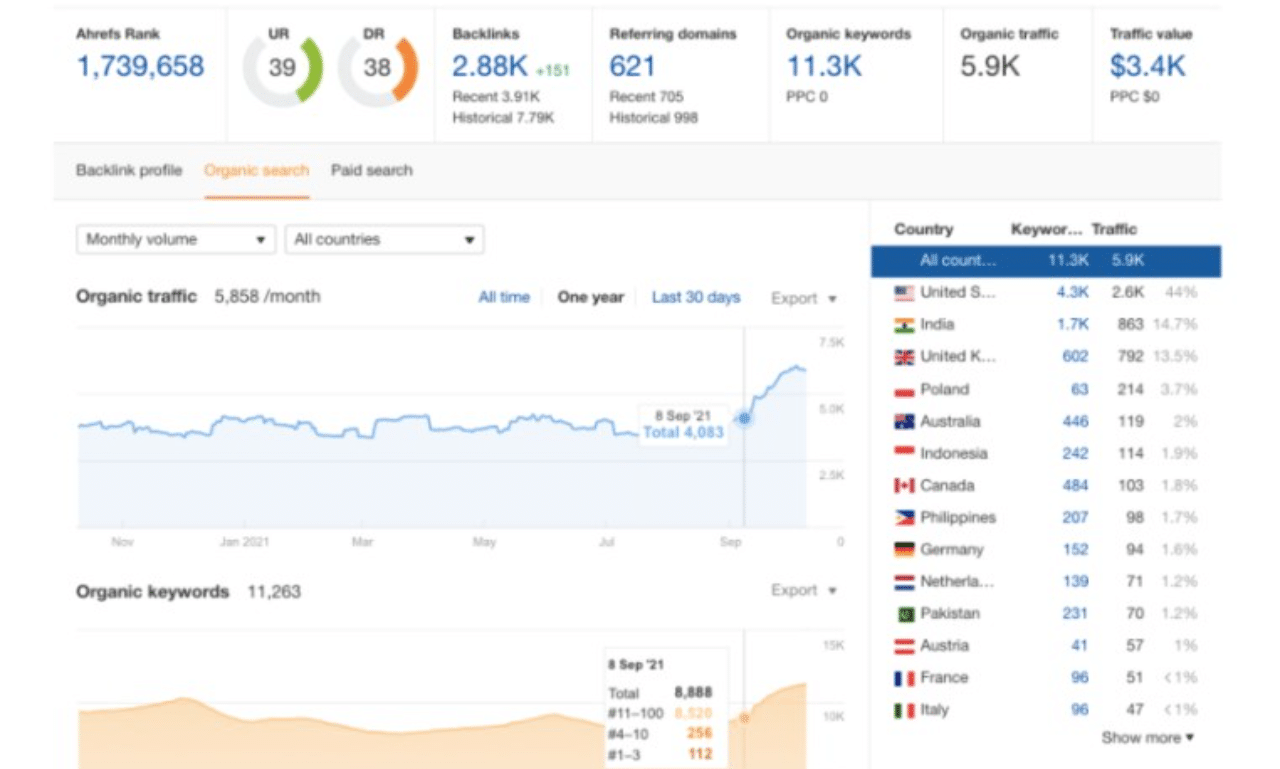Screen dimensions: 1280x769
Task: Expand Show more countries list
Action: tap(1147, 738)
